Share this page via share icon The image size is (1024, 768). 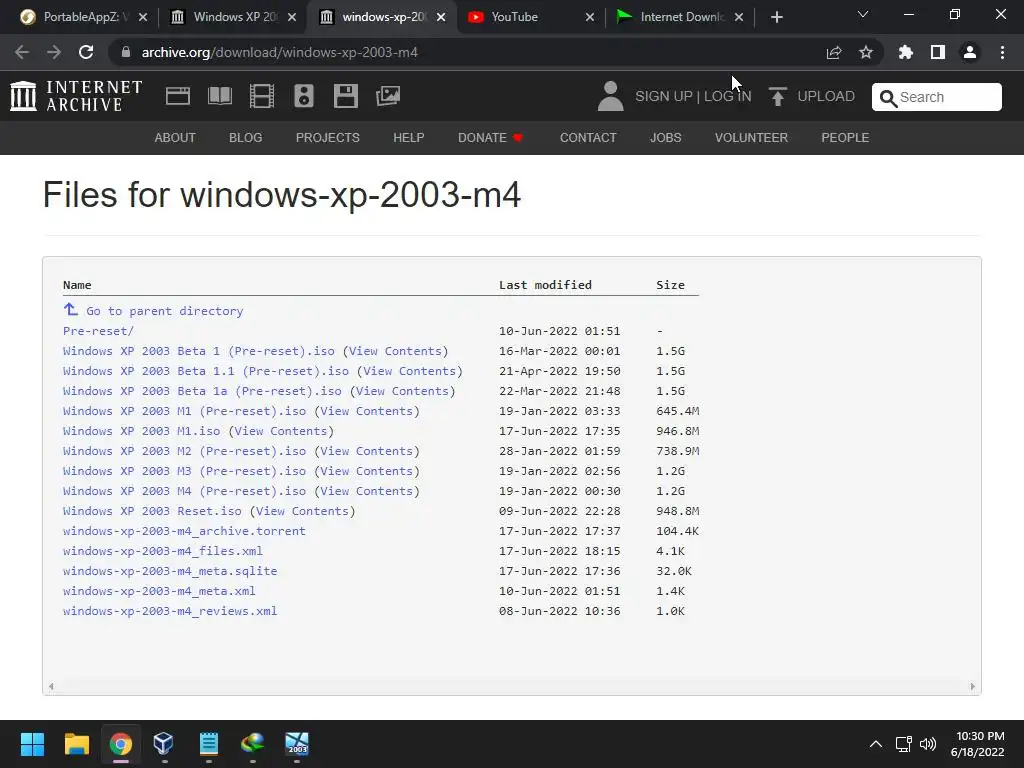pyautogui.click(x=834, y=52)
